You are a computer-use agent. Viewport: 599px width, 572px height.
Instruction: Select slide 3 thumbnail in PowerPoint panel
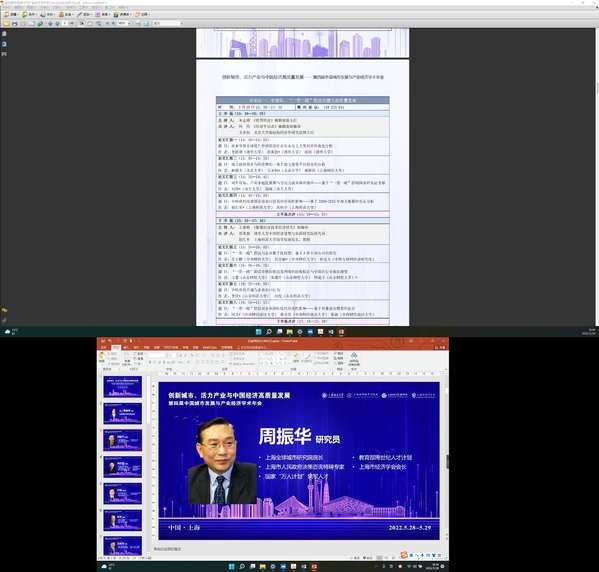click(122, 440)
